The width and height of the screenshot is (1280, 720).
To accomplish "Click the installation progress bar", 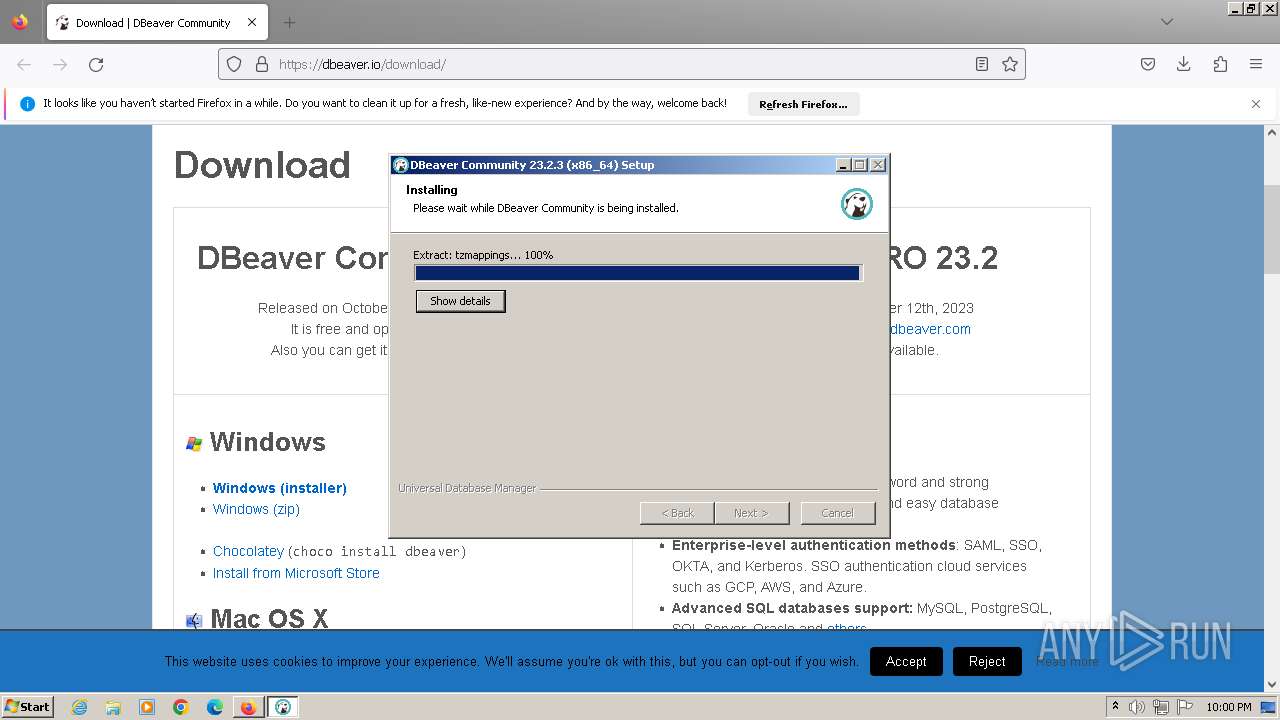I will click(637, 273).
